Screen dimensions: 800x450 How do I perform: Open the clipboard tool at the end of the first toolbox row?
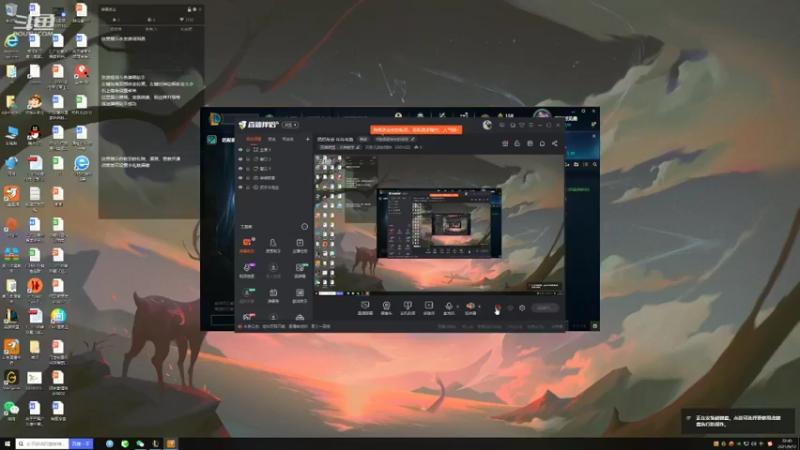pyautogui.click(x=299, y=245)
